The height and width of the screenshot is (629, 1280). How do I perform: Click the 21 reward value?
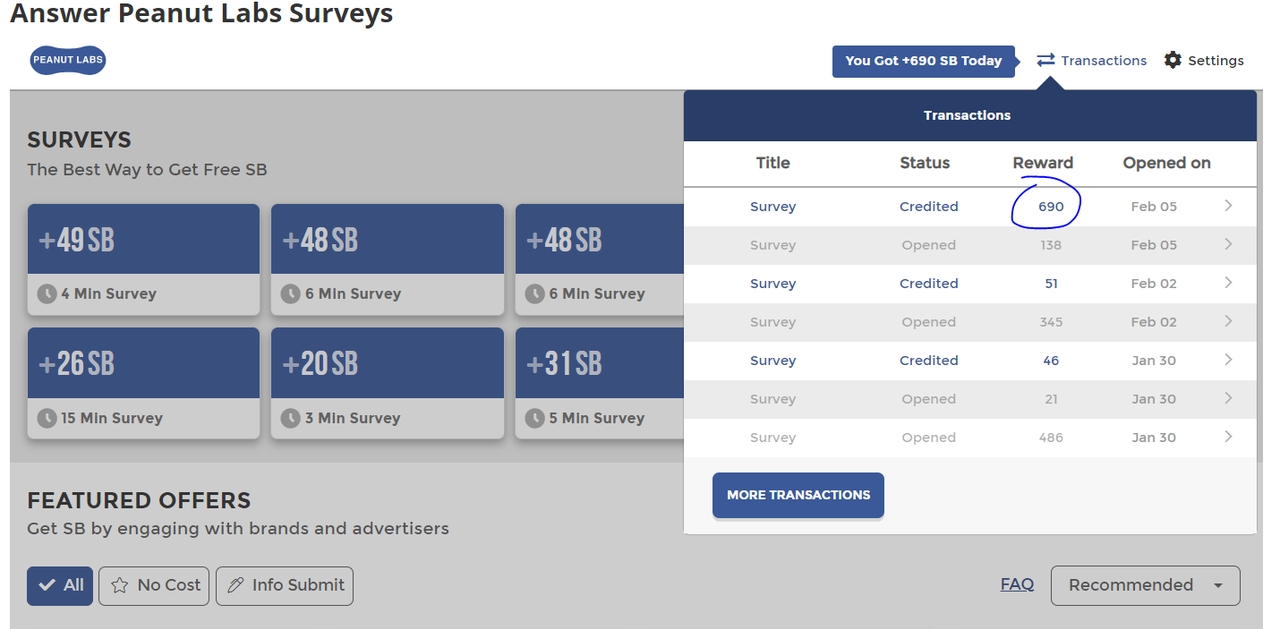[1051, 399]
